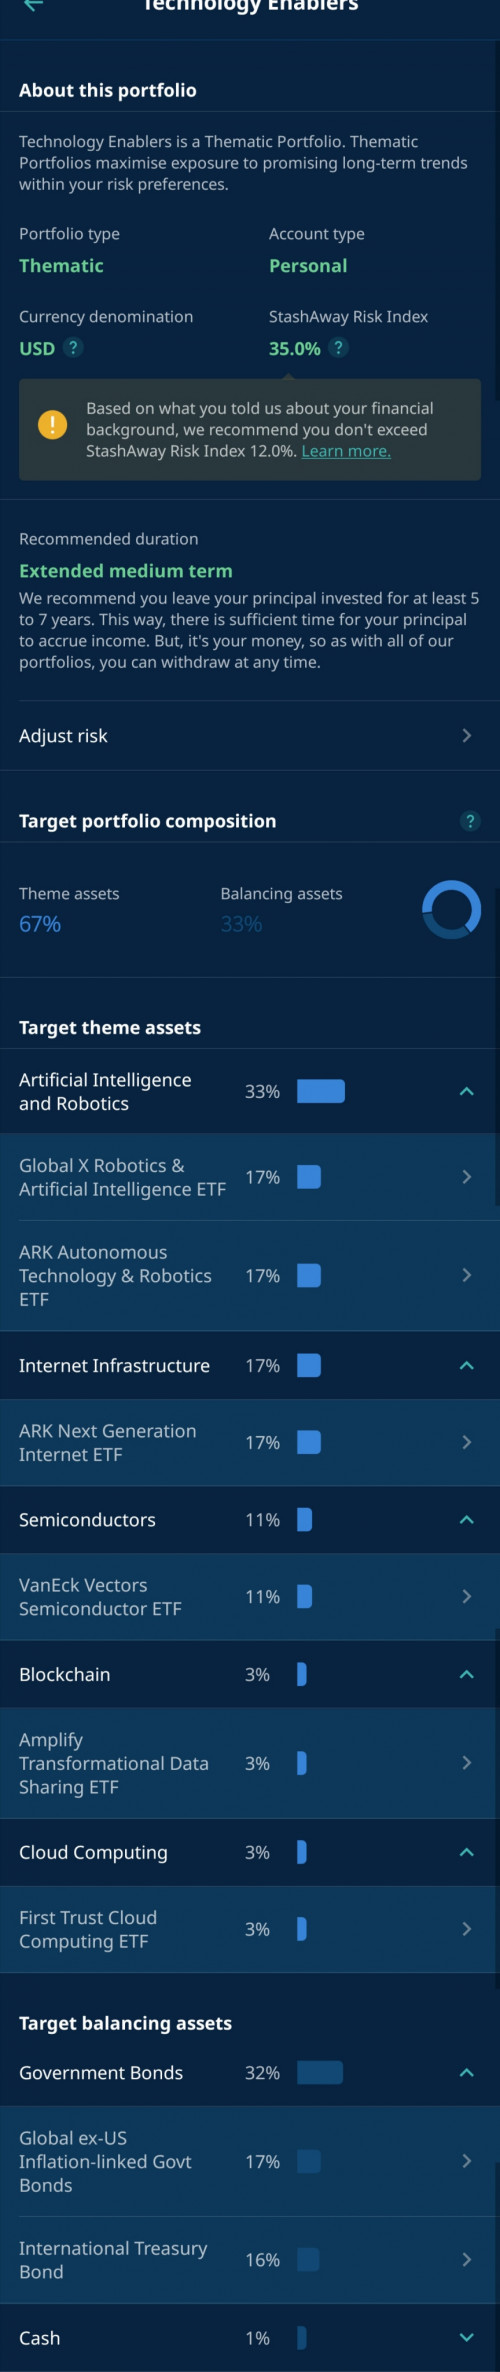Tap the Artificial Intelligence 33% allocation bar

pyautogui.click(x=321, y=1091)
